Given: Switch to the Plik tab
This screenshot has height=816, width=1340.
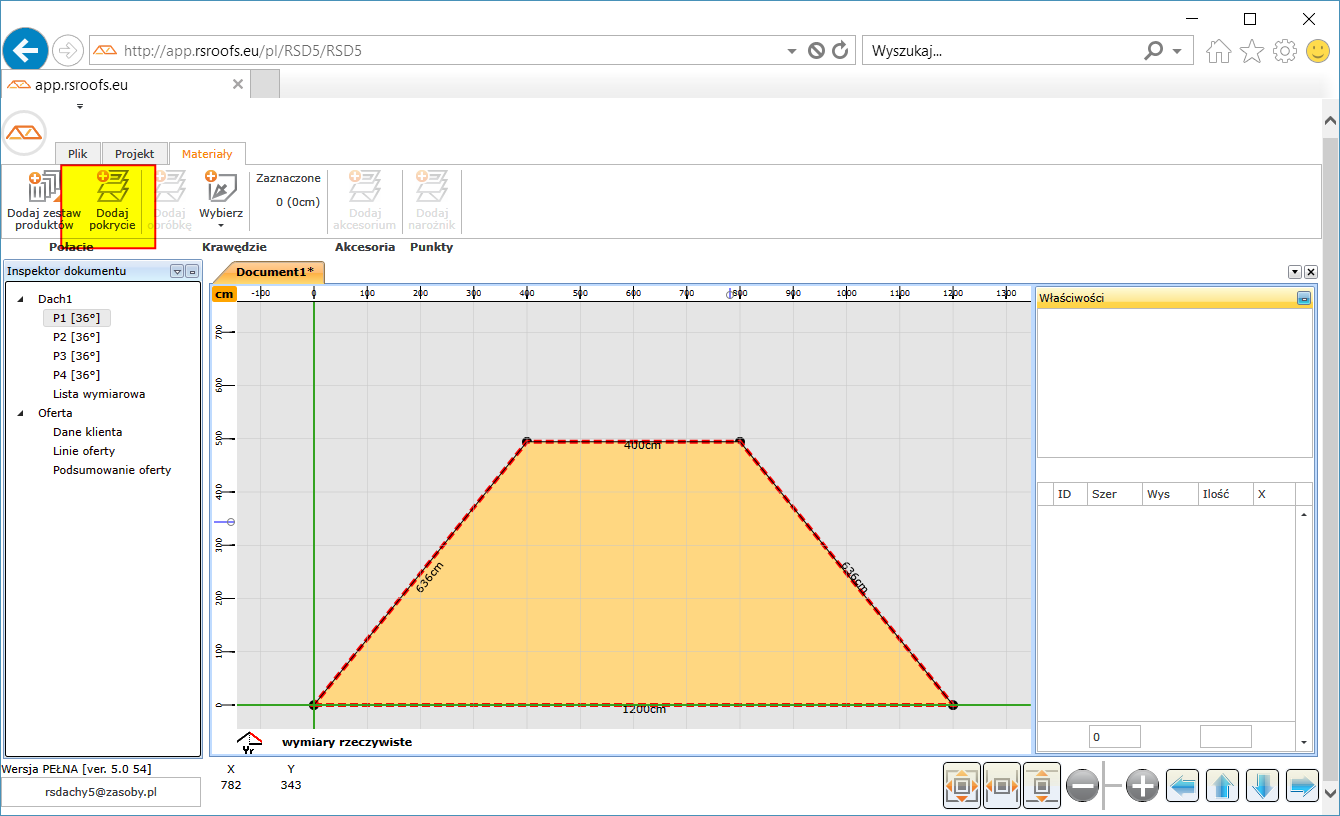Looking at the screenshot, I should tap(78, 154).
